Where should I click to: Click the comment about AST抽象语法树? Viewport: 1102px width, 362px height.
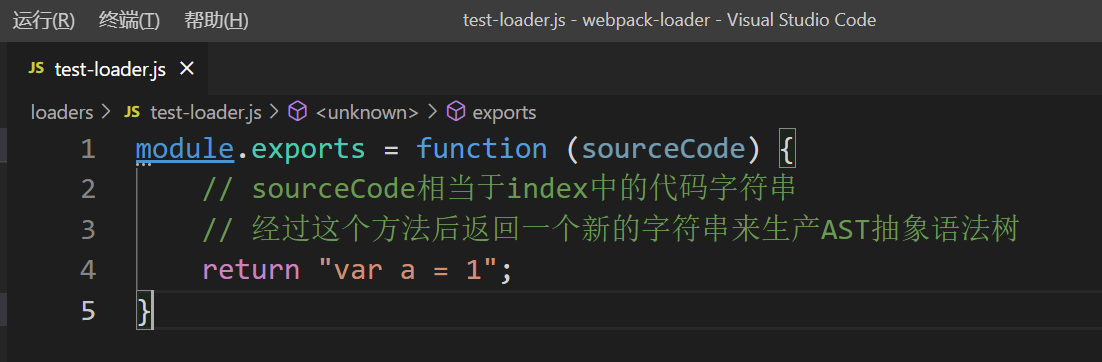pos(610,230)
